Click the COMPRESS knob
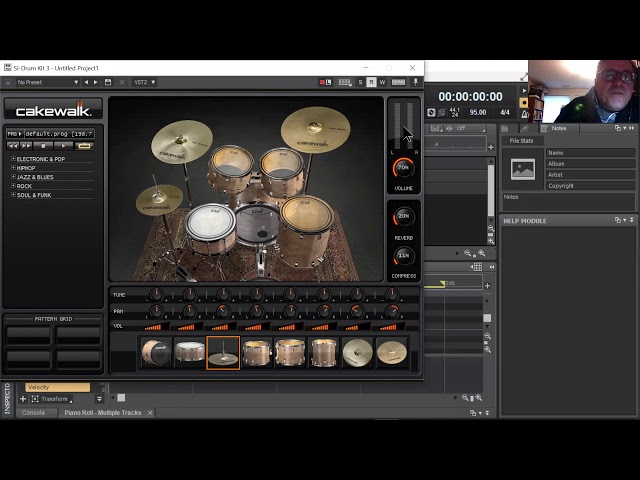 click(404, 256)
